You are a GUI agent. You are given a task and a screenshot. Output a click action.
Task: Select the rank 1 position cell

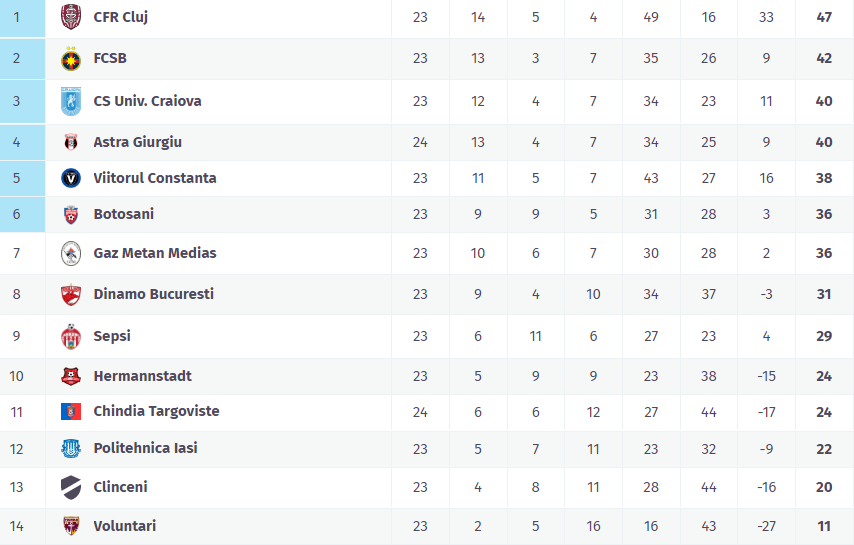point(17,17)
